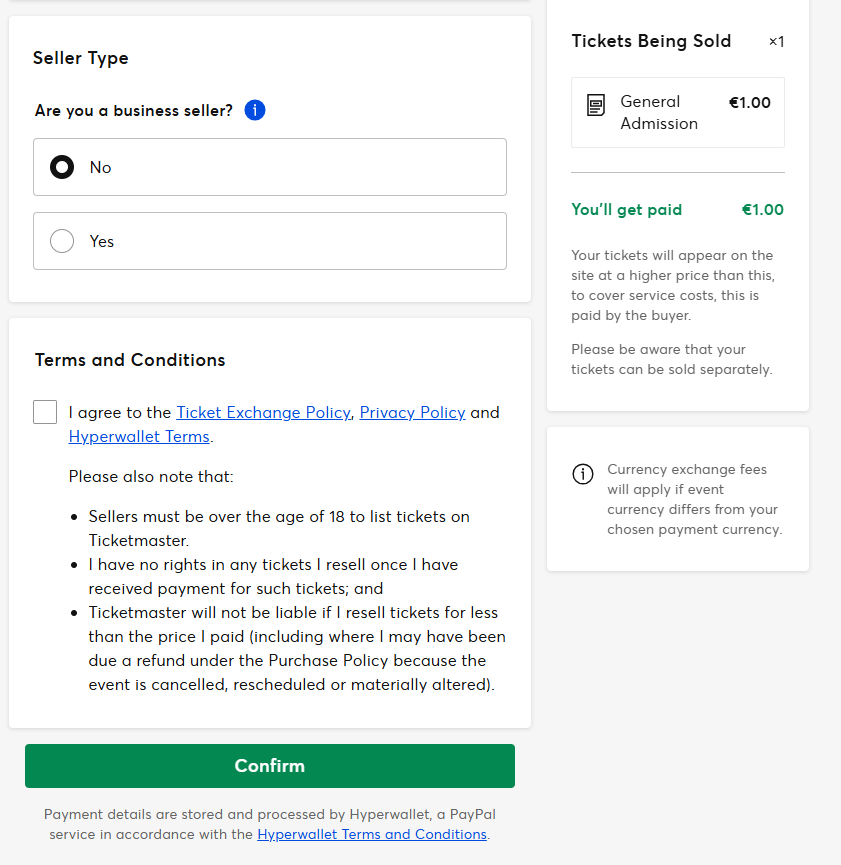
Task: Select the "Yes" radio button
Action: click(x=62, y=241)
